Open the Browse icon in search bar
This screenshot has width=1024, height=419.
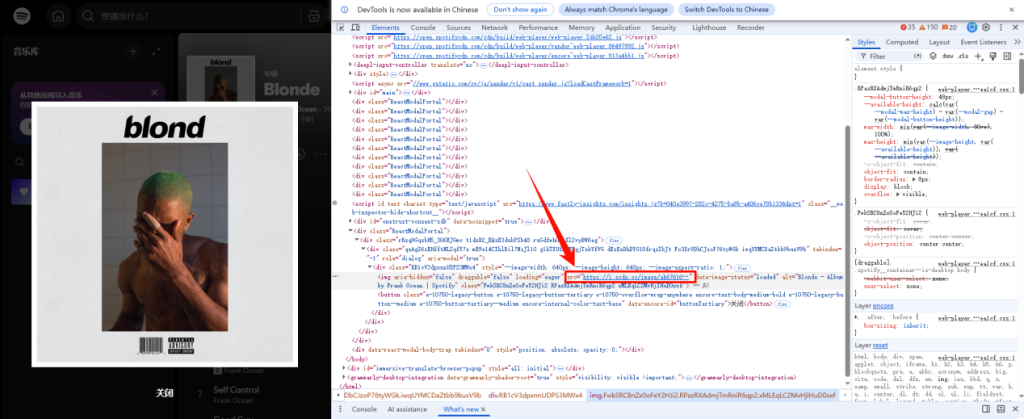[x=314, y=16]
